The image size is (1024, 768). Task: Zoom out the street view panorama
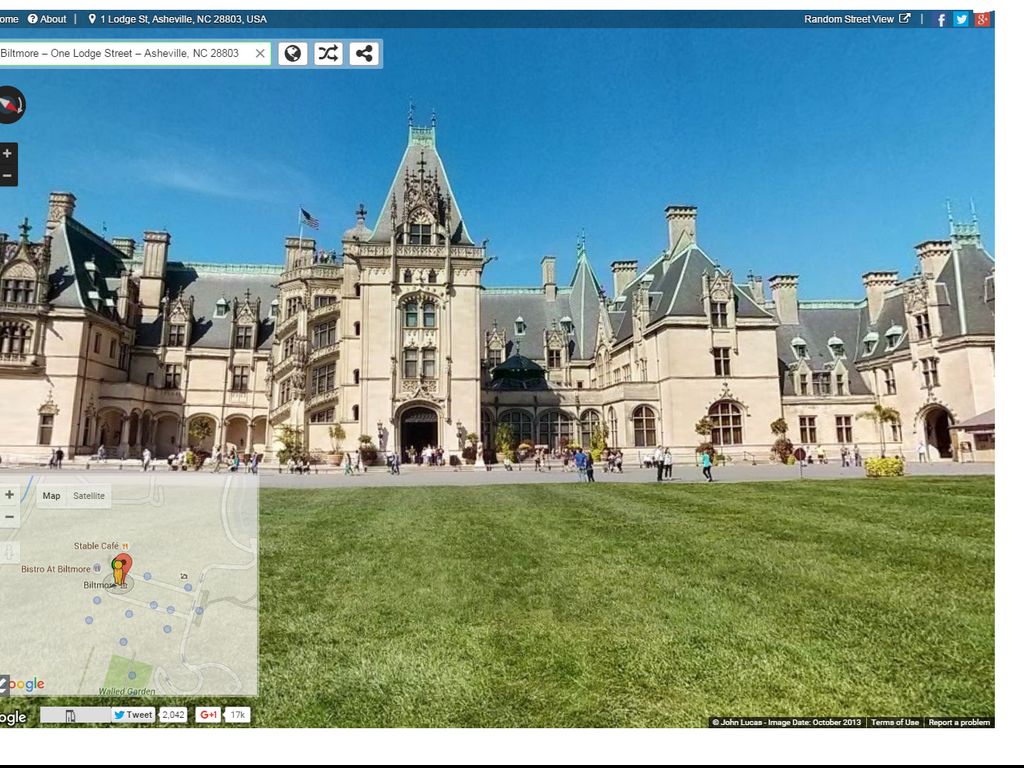pos(7,176)
